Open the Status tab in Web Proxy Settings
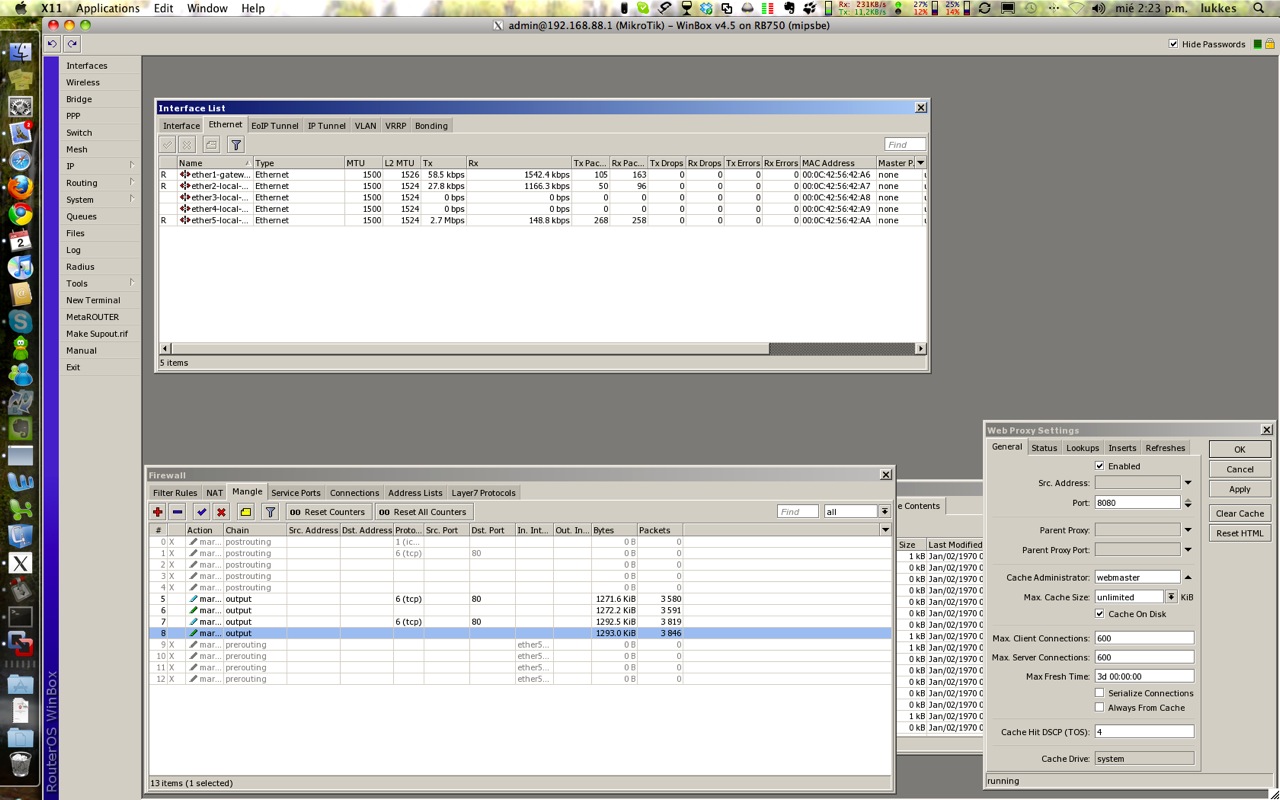This screenshot has width=1280, height=800. (x=1044, y=447)
